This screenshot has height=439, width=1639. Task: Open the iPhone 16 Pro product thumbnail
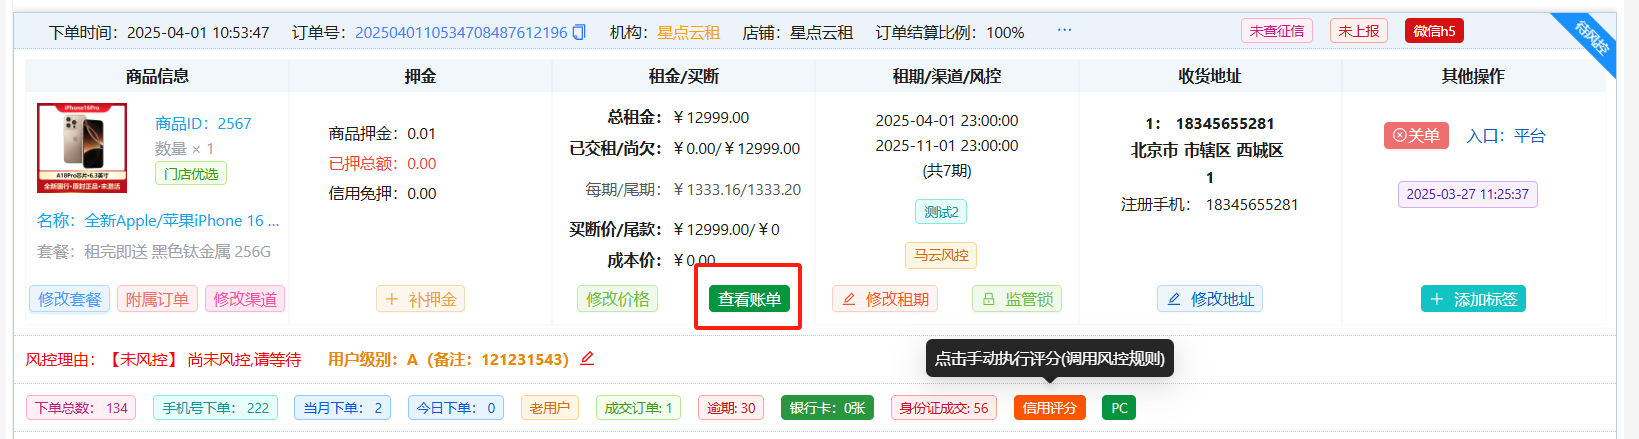coord(82,148)
